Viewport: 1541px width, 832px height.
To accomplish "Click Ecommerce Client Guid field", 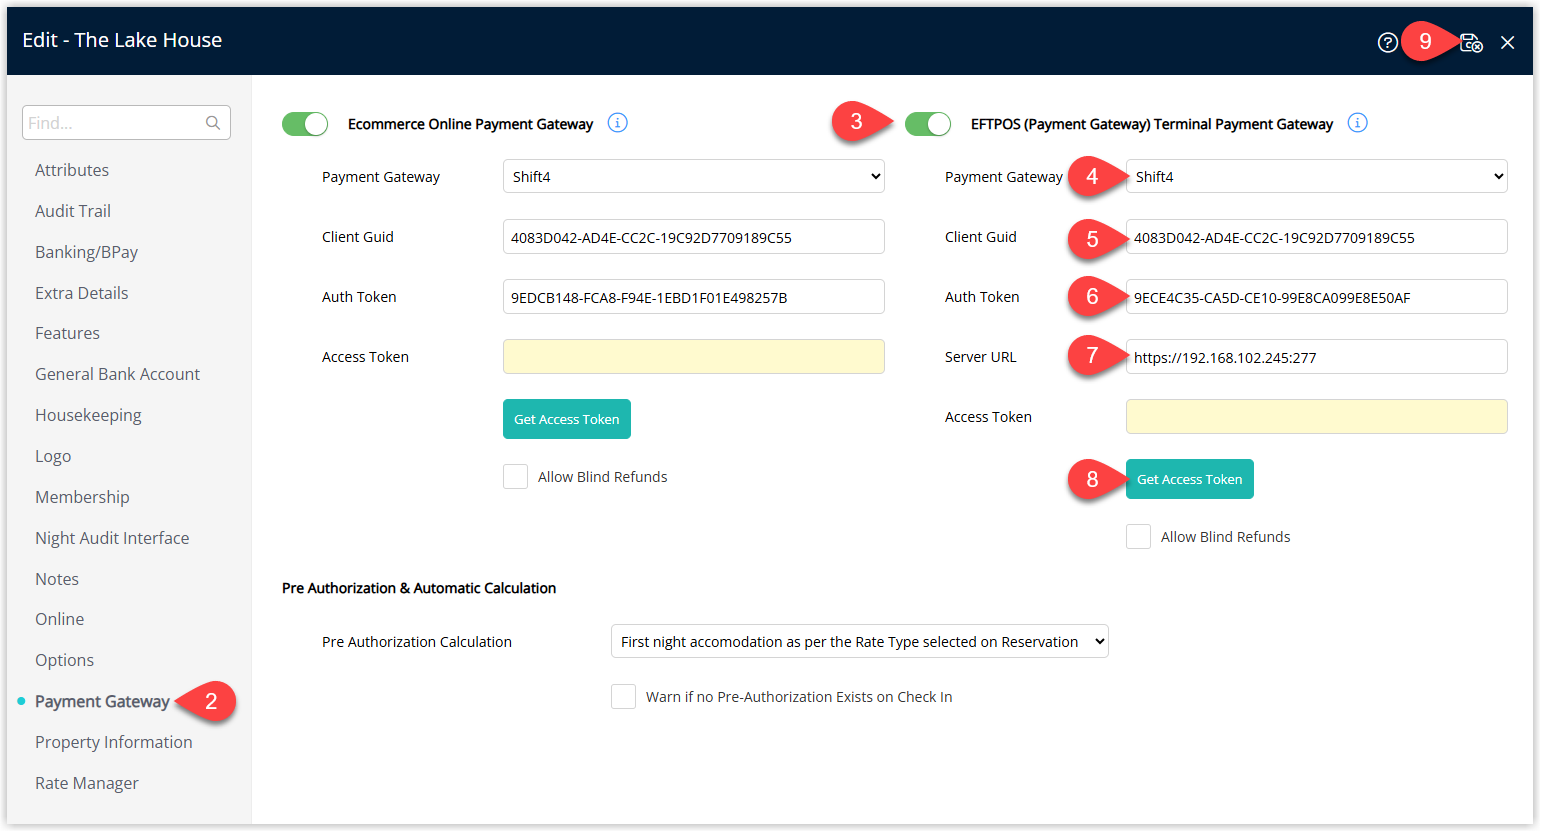I will 694,237.
